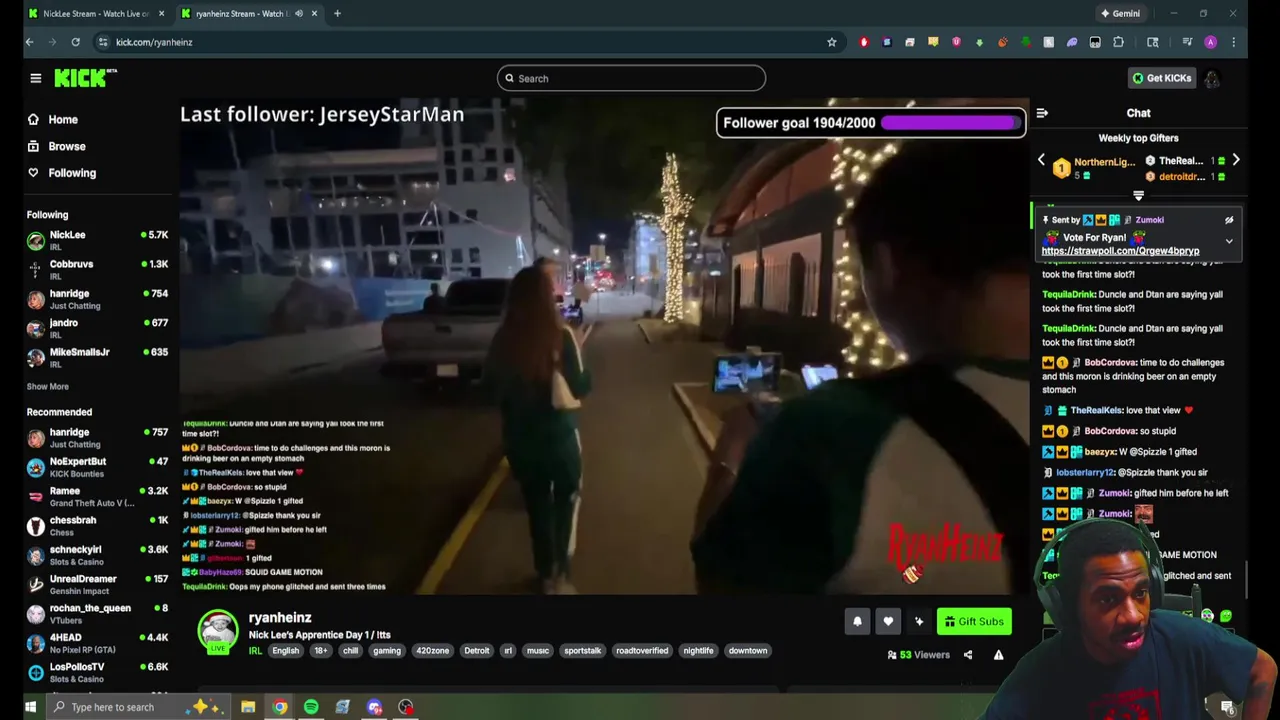Click the Get KICKs button

[x=1161, y=78]
